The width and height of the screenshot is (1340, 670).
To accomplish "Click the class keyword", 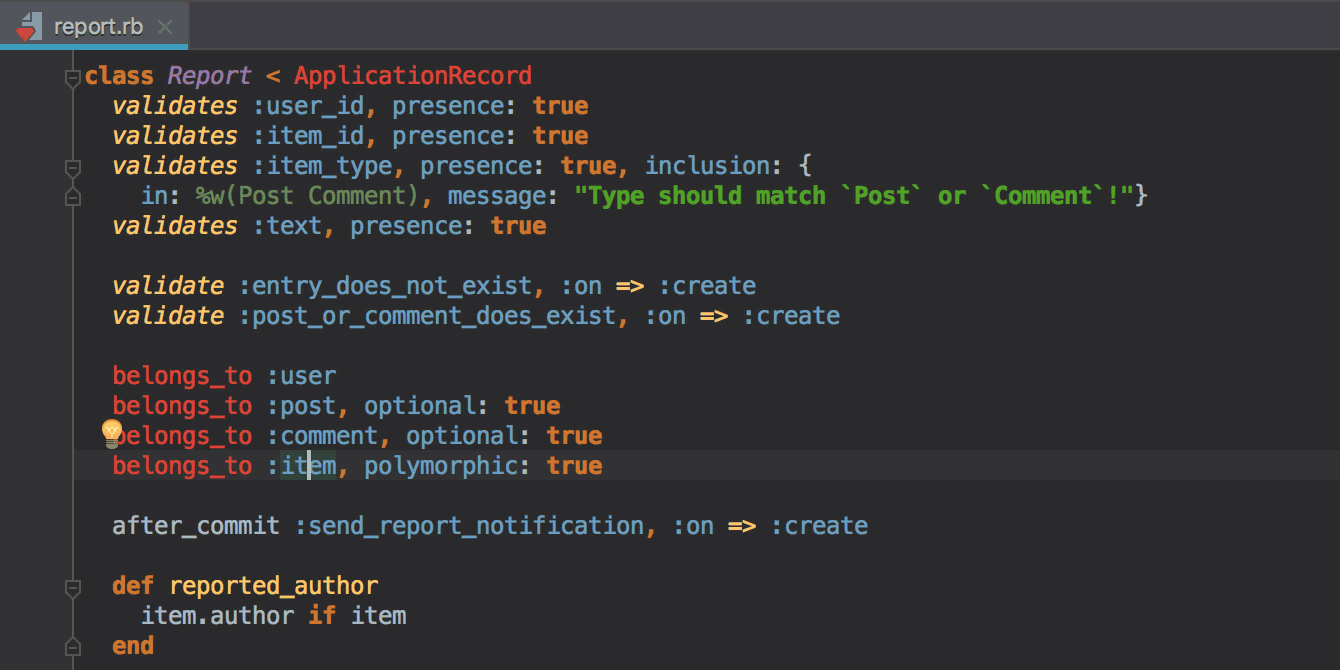I will click(119, 76).
